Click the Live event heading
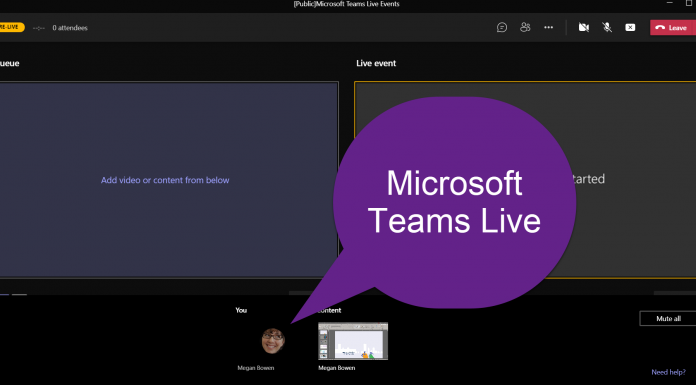The image size is (696, 385). pyautogui.click(x=376, y=63)
